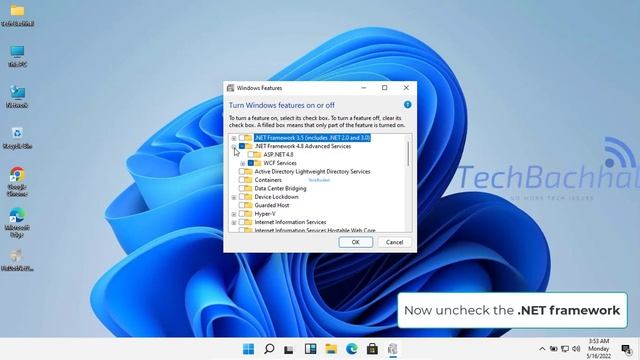Select This PC desktop icon
The image size is (640, 360).
[x=17, y=56]
